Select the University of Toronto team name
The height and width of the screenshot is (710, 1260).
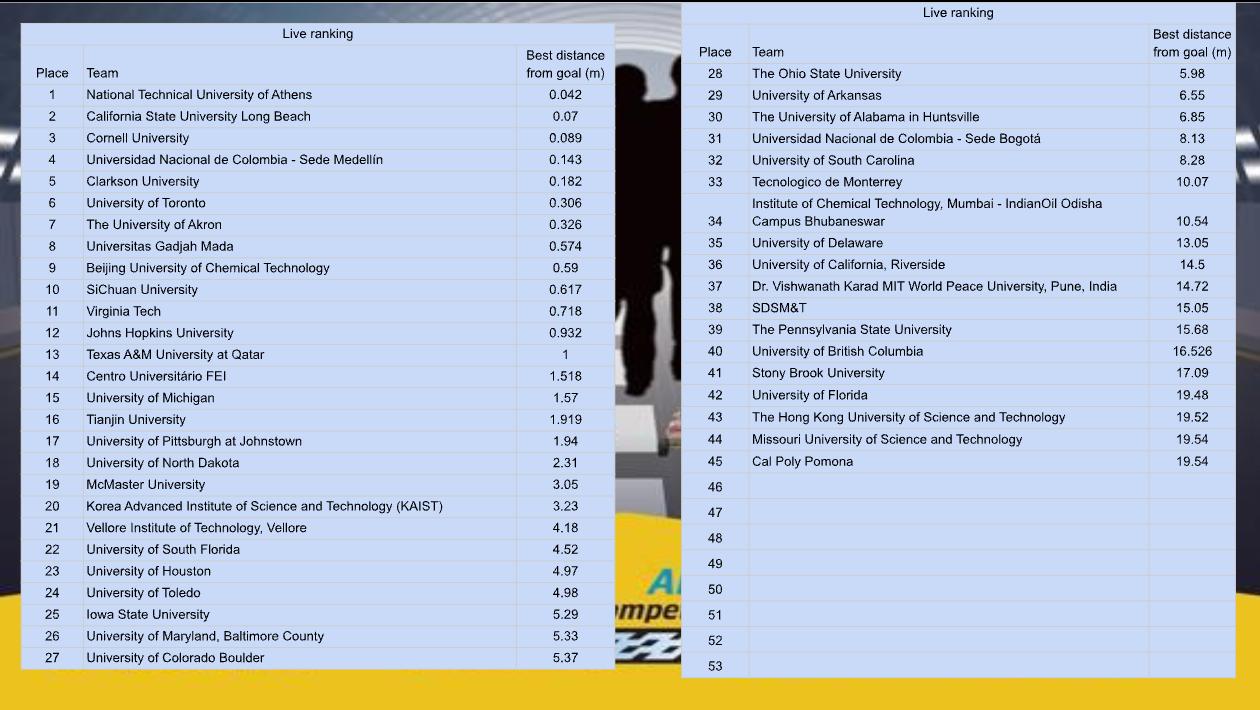pyautogui.click(x=146, y=203)
